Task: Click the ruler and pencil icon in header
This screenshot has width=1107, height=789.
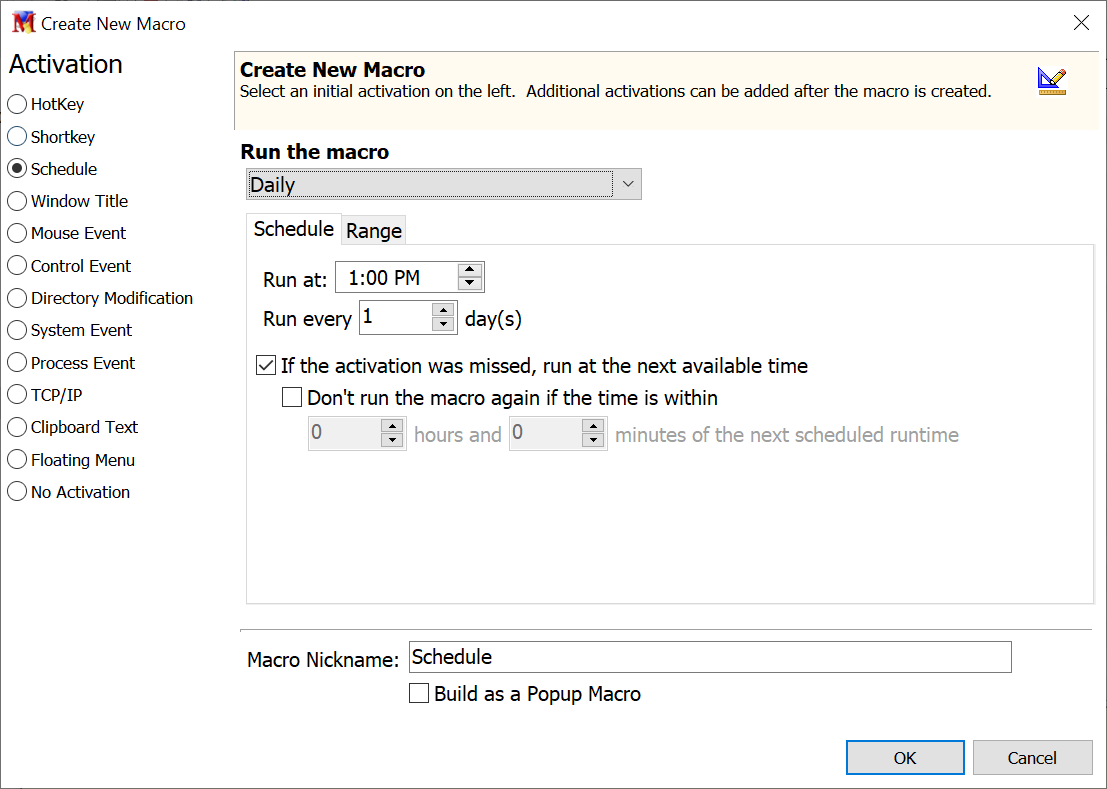Action: [1051, 81]
